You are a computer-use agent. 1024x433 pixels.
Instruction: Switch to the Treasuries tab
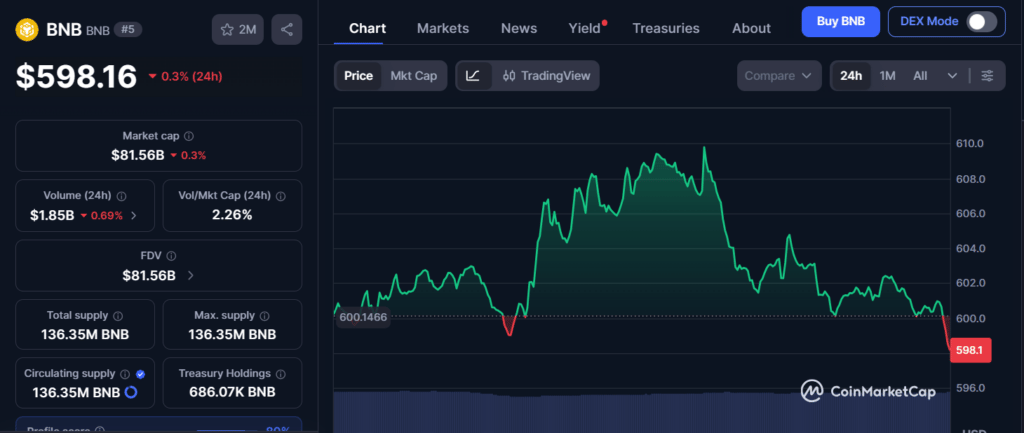tap(666, 28)
